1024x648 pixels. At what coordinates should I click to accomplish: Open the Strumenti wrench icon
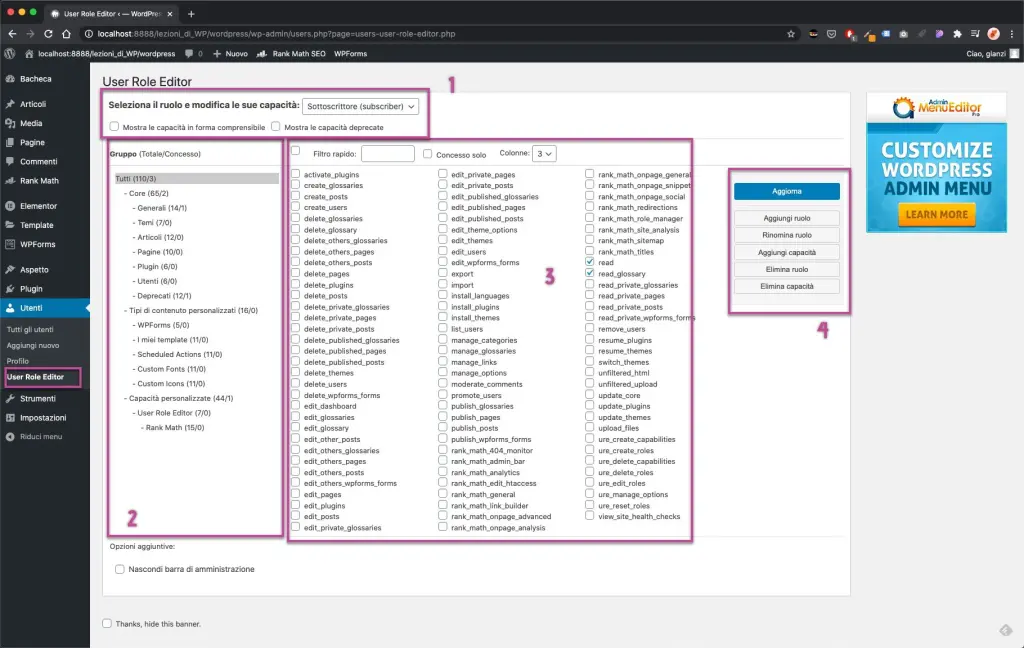pos(10,398)
